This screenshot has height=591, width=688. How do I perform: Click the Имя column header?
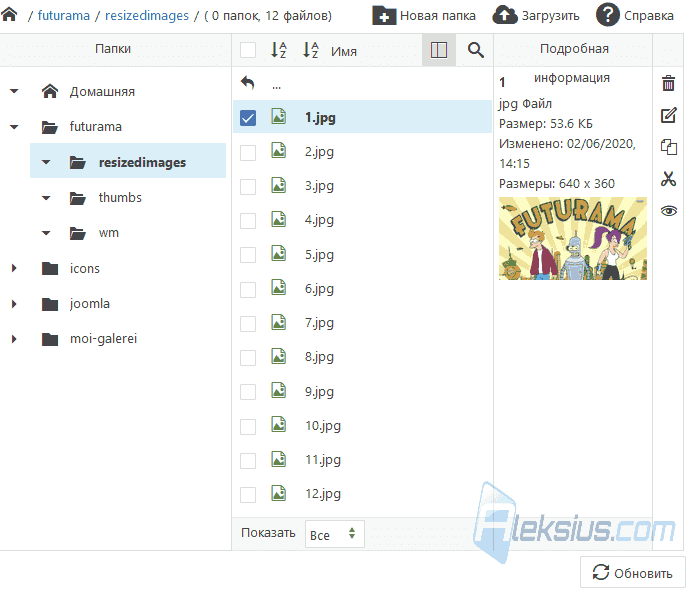click(344, 52)
